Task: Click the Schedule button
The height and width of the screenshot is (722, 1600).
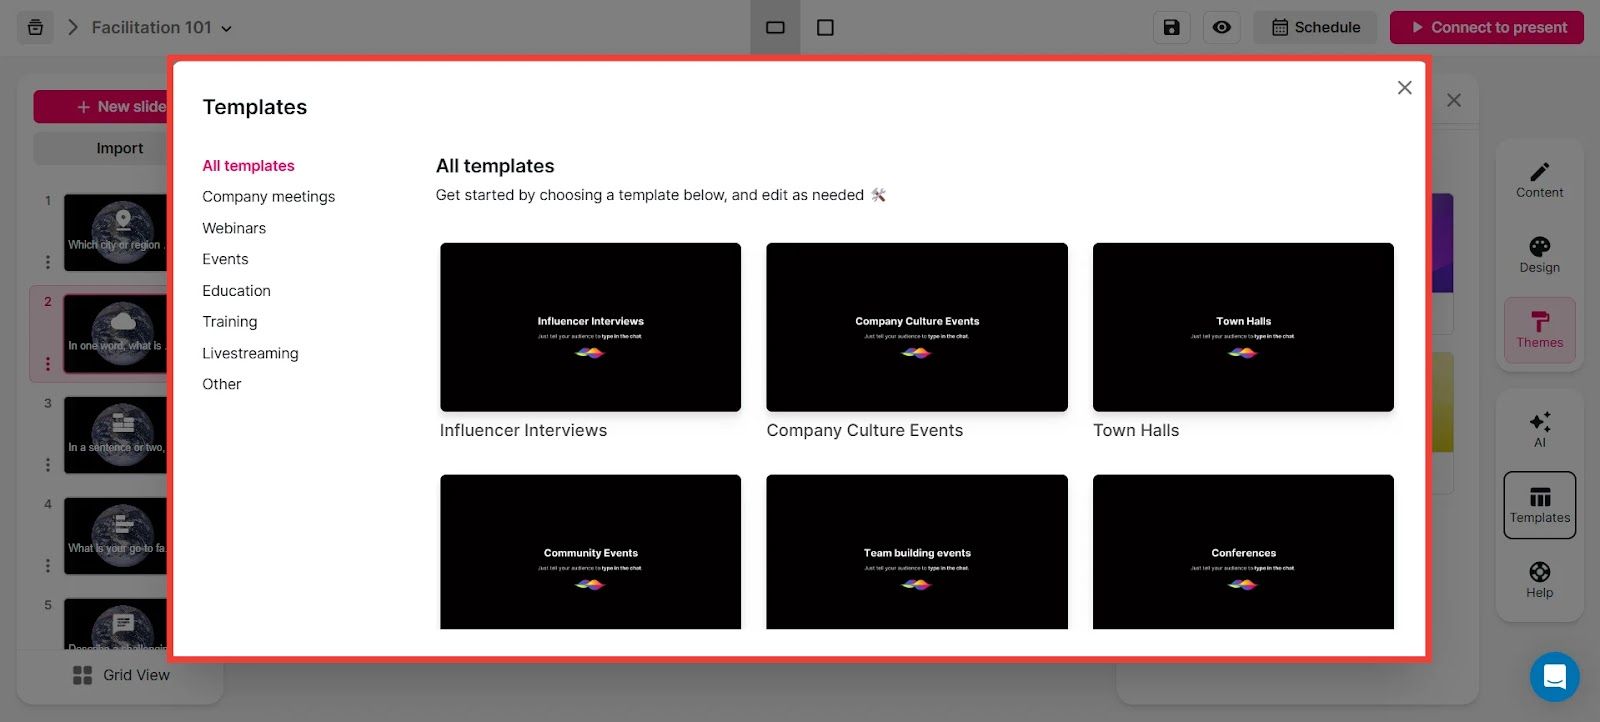Action: click(1315, 27)
